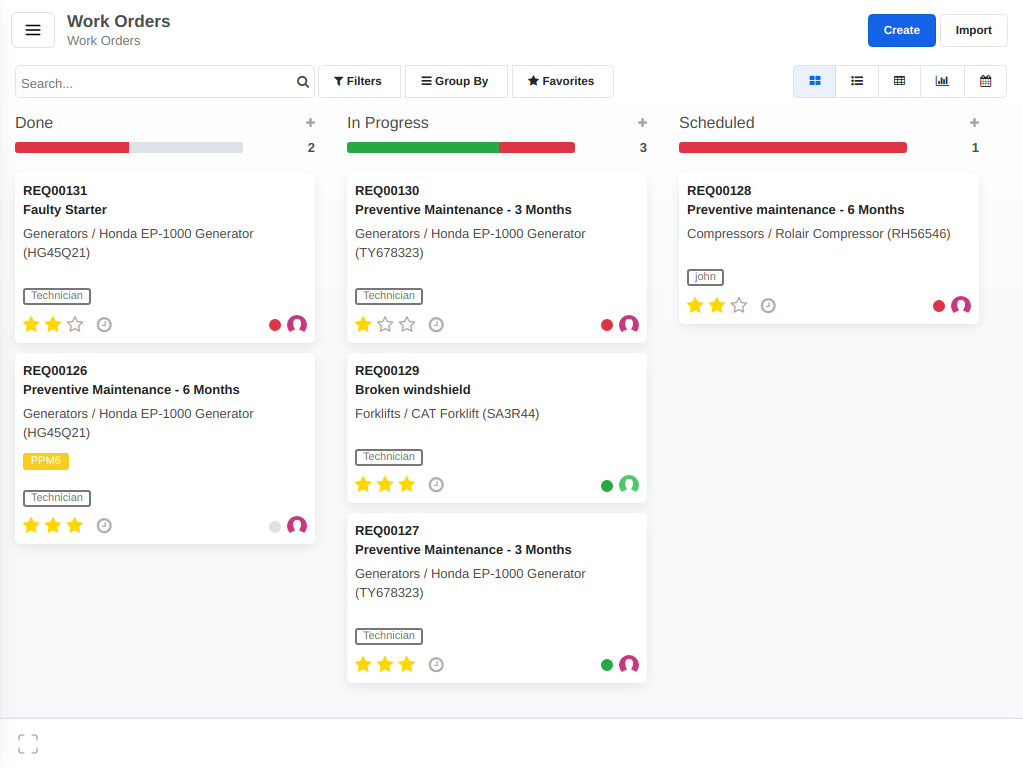Image resolution: width=1023 pixels, height=768 pixels.
Task: Click the Import button
Action: click(973, 30)
